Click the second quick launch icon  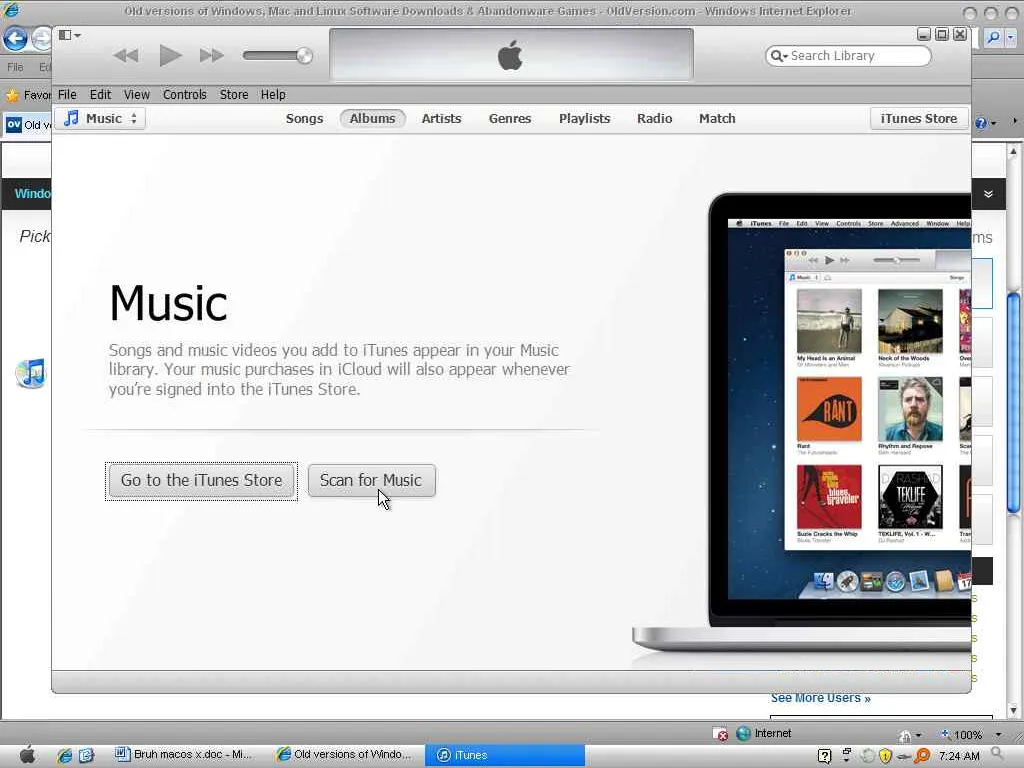point(86,756)
